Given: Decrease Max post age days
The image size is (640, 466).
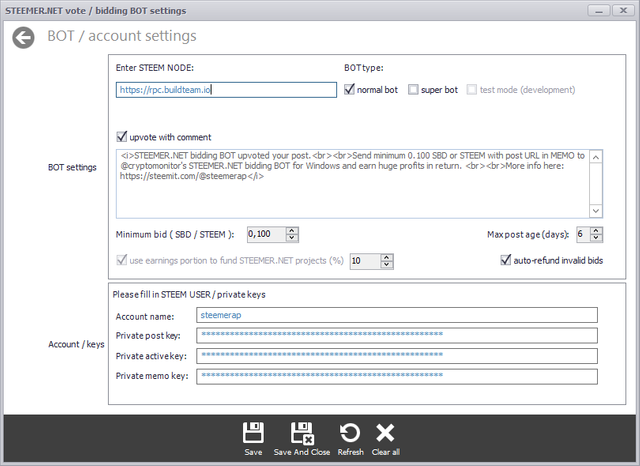Looking at the screenshot, I should [596, 238].
